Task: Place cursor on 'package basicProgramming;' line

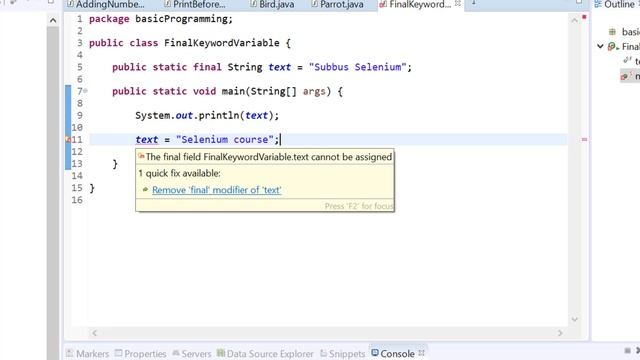Action: 161,19
